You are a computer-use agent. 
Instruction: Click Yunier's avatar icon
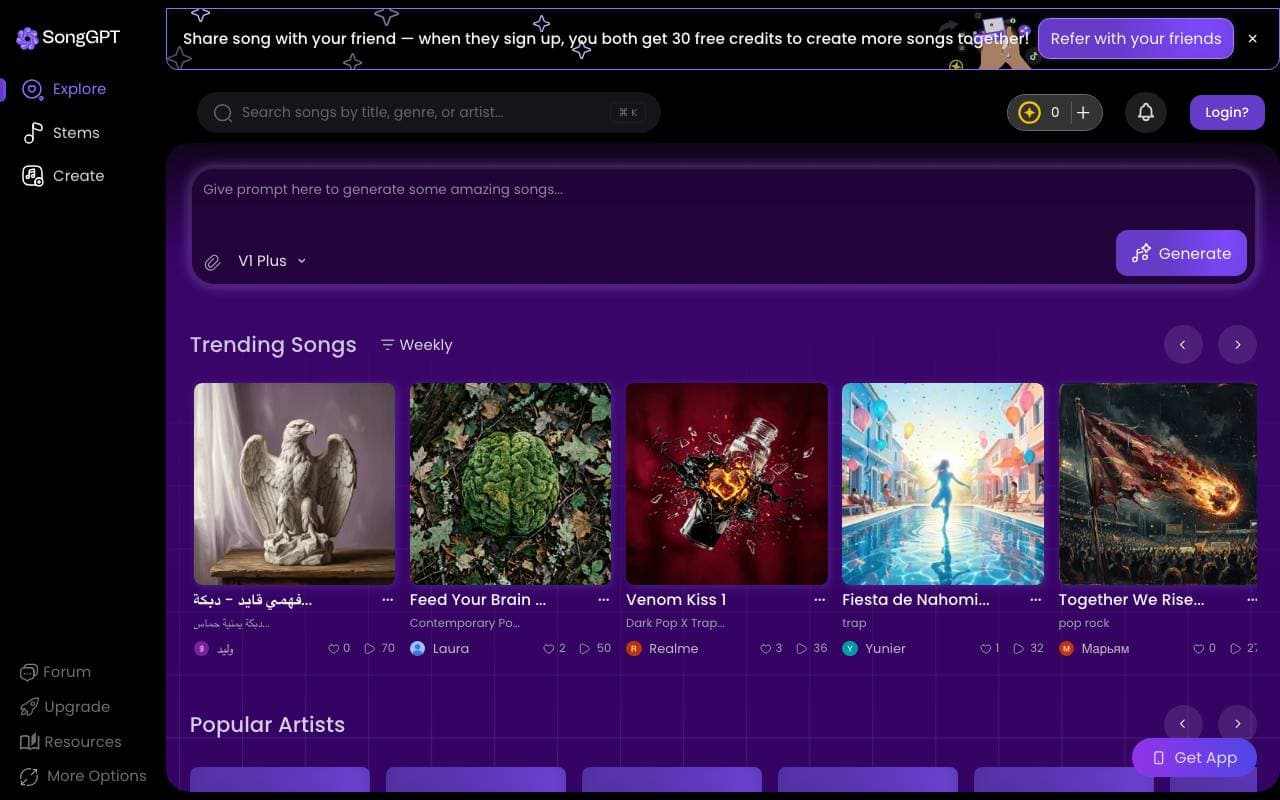[850, 649]
